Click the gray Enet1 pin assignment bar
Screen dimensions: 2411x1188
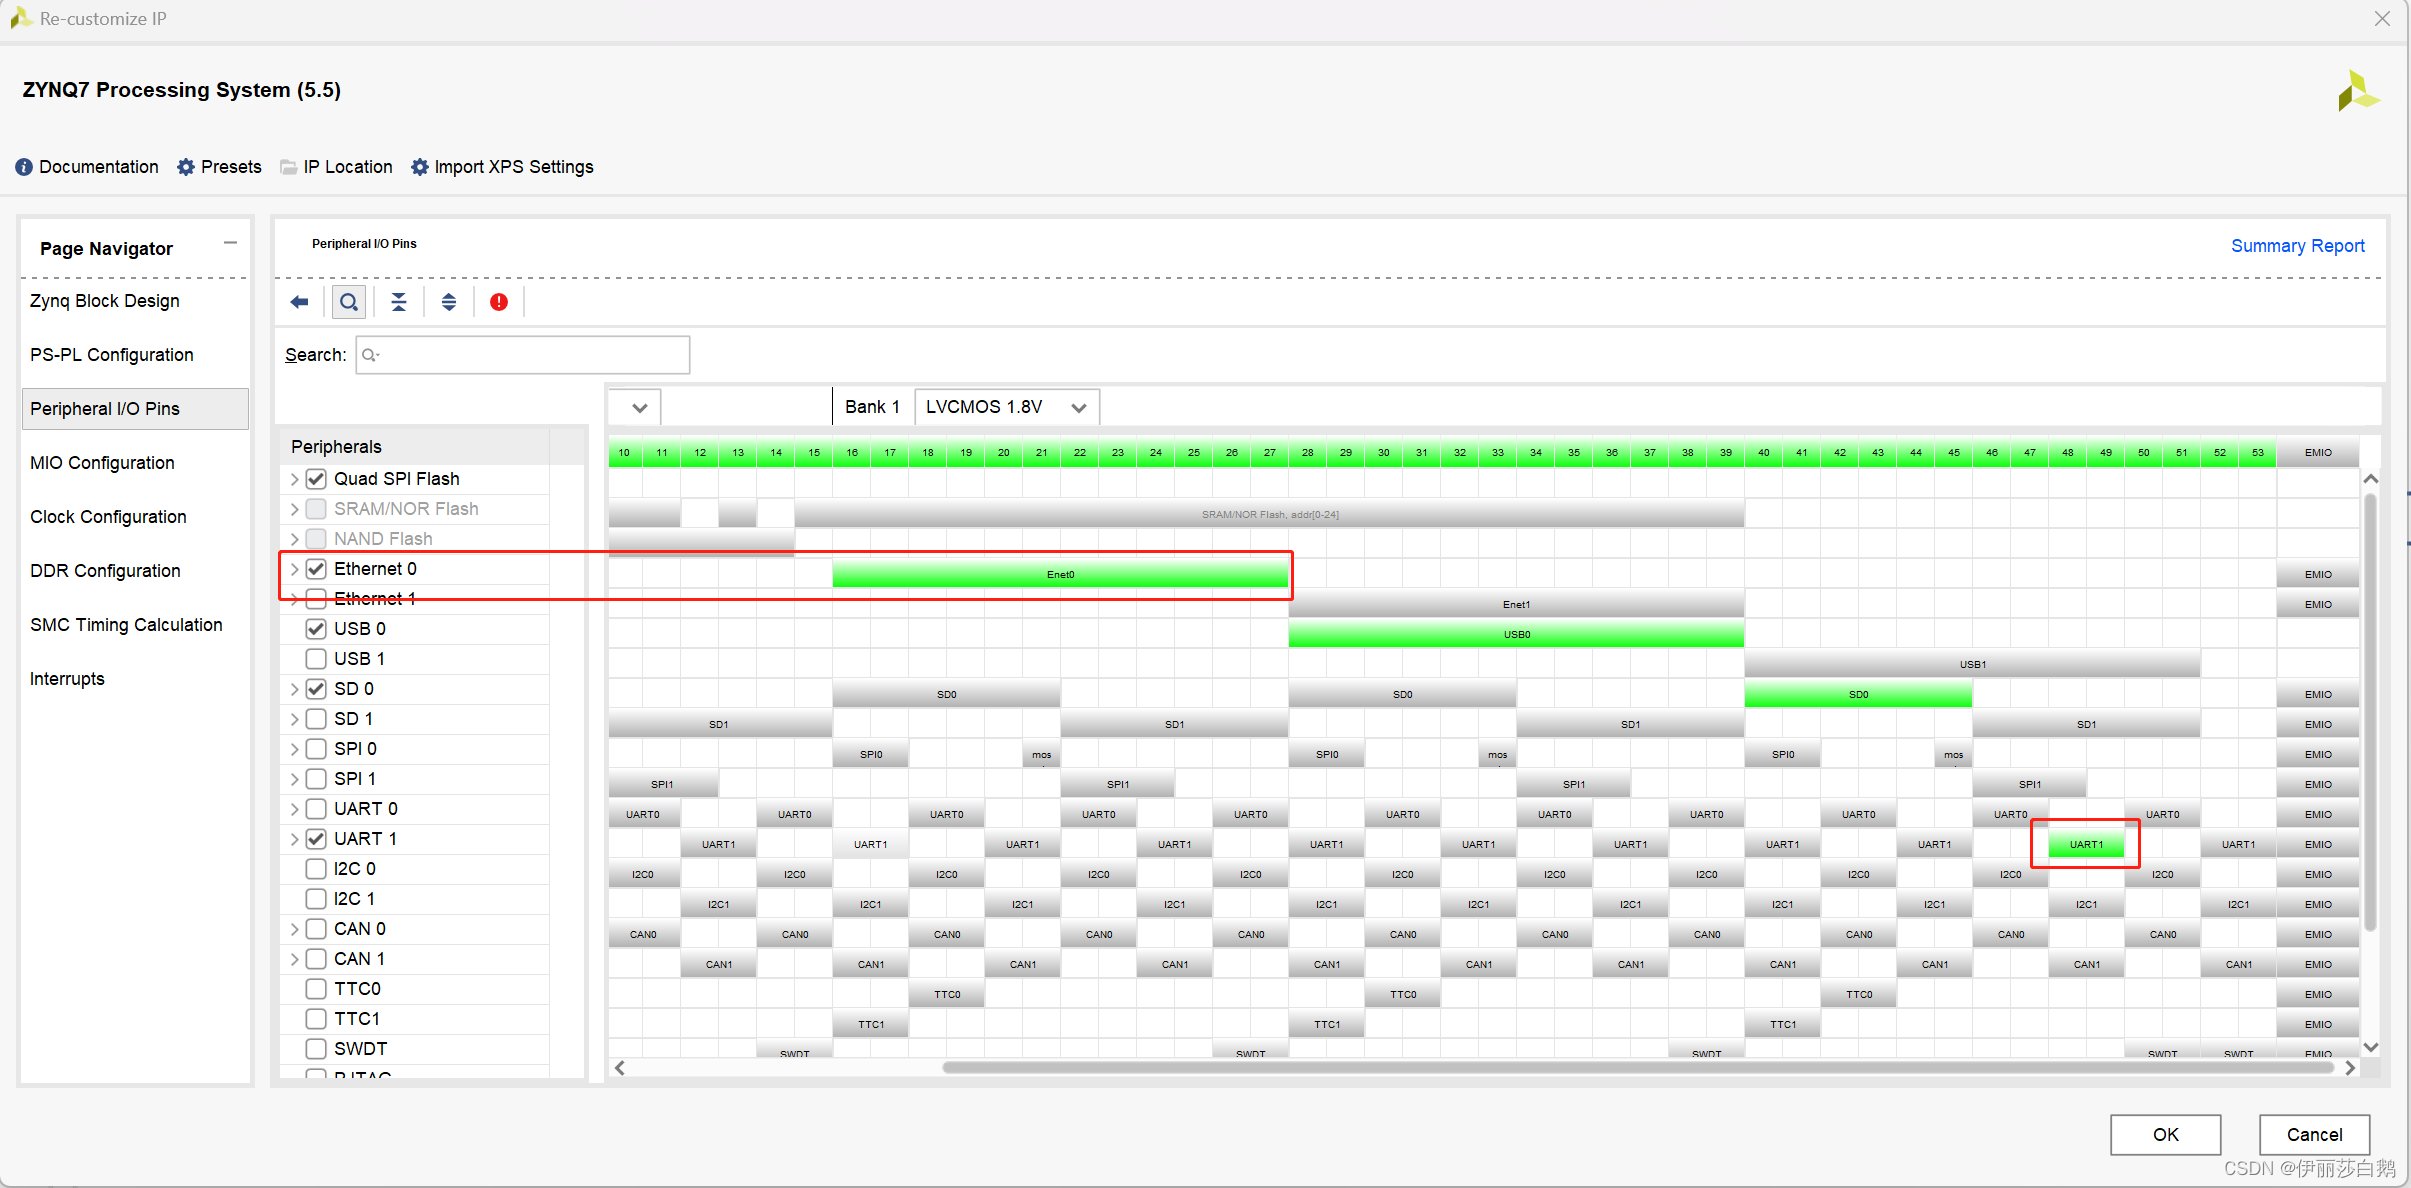pyautogui.click(x=1516, y=604)
